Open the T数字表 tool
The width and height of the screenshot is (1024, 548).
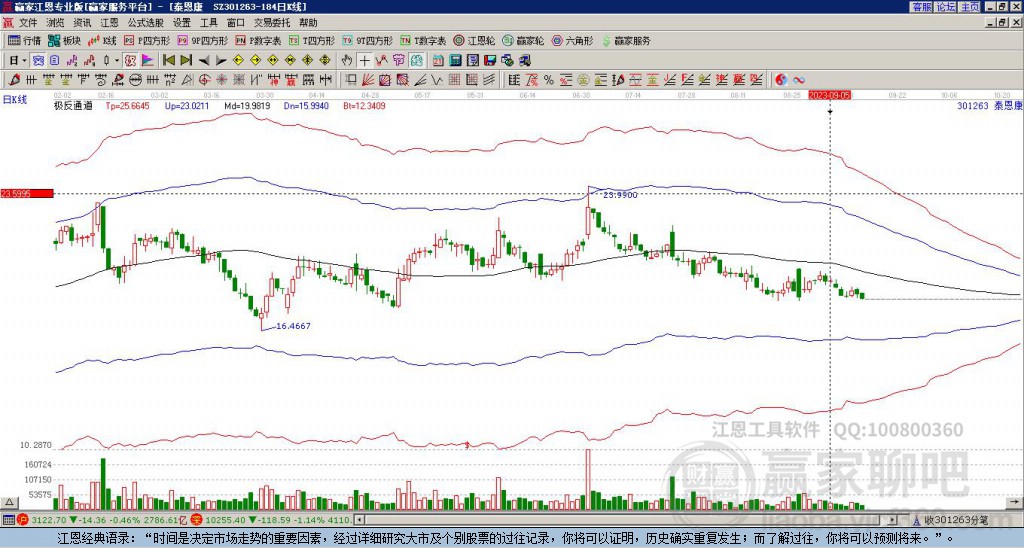423,40
